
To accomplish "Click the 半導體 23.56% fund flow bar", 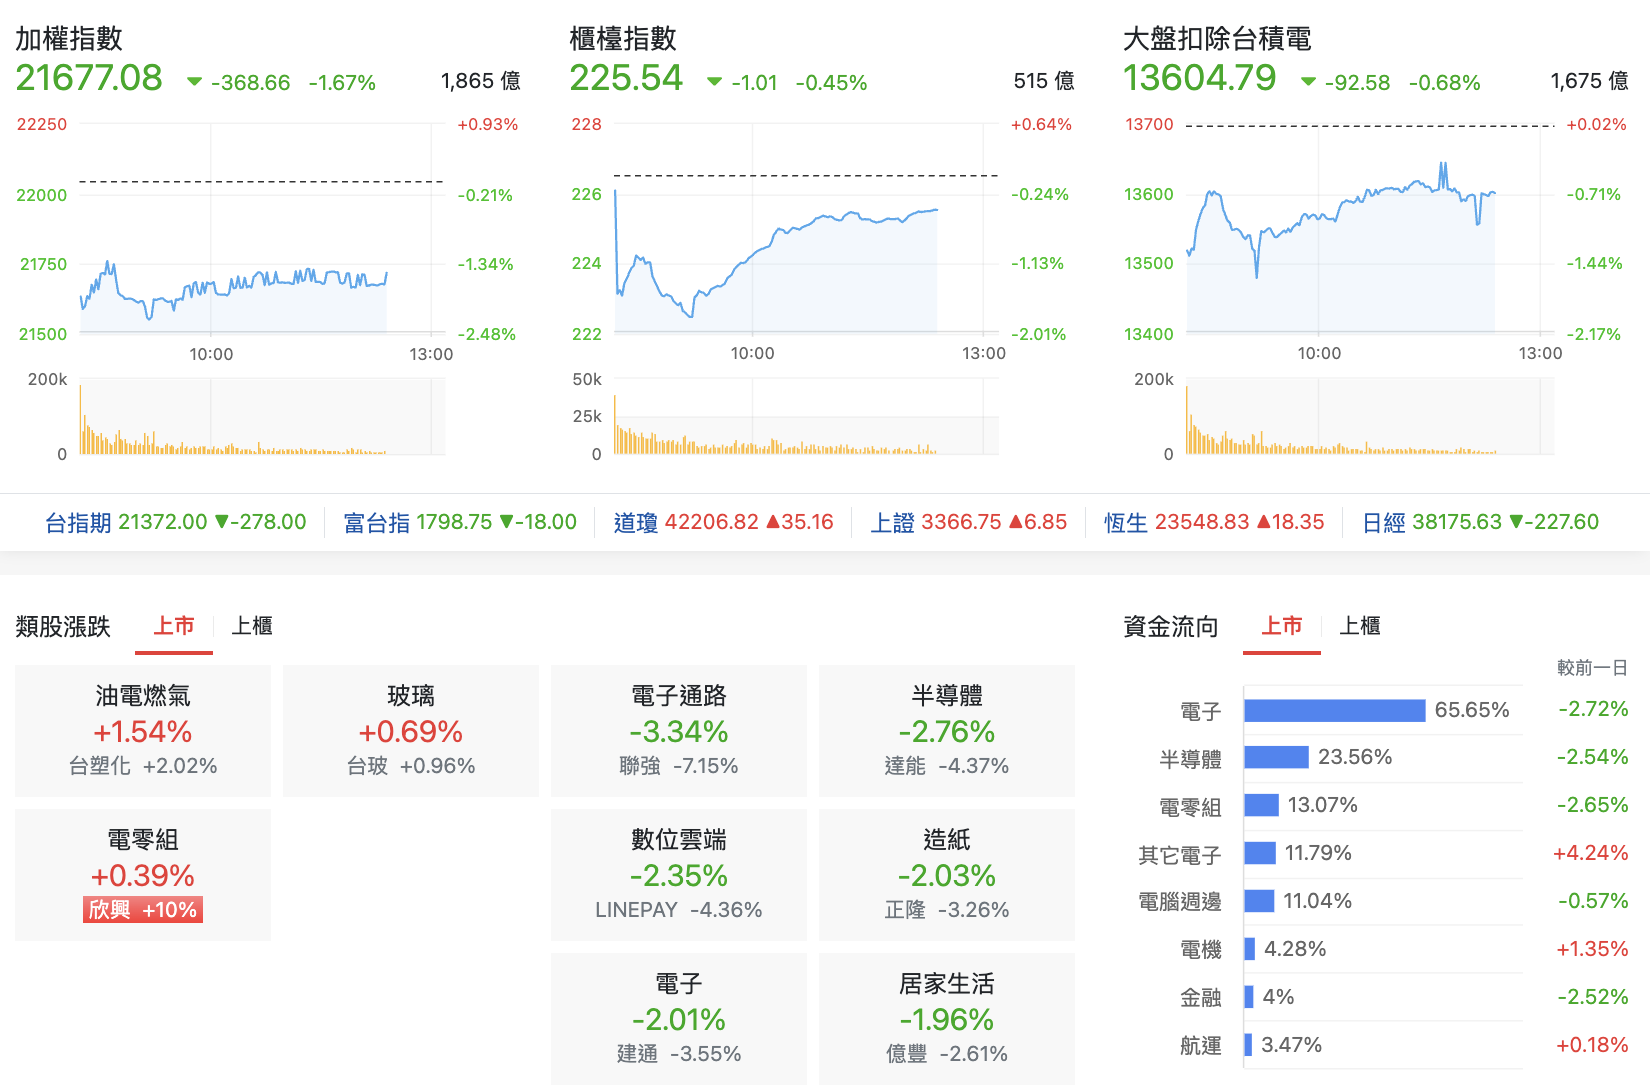I will [x=1277, y=757].
